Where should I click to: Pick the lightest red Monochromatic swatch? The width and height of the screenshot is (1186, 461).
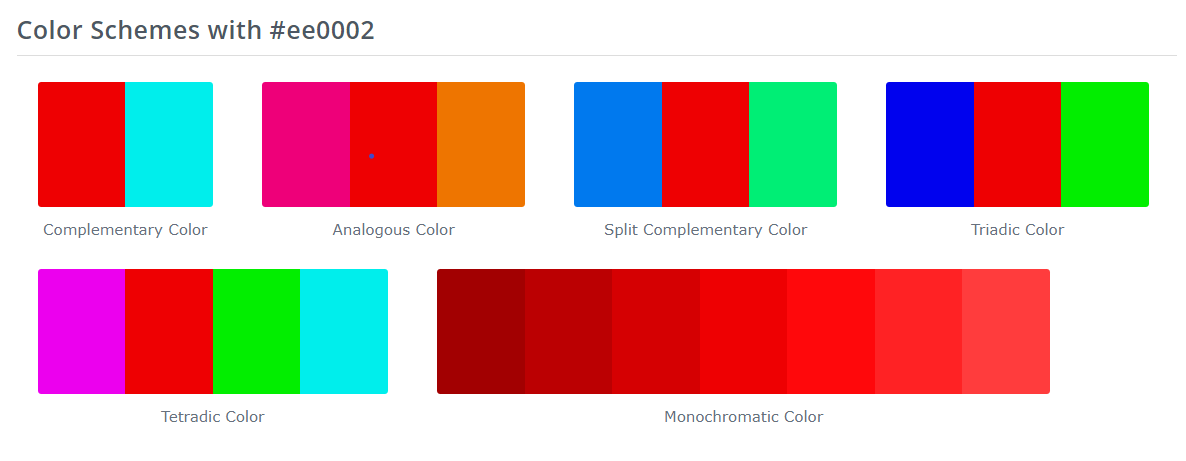pos(1006,332)
